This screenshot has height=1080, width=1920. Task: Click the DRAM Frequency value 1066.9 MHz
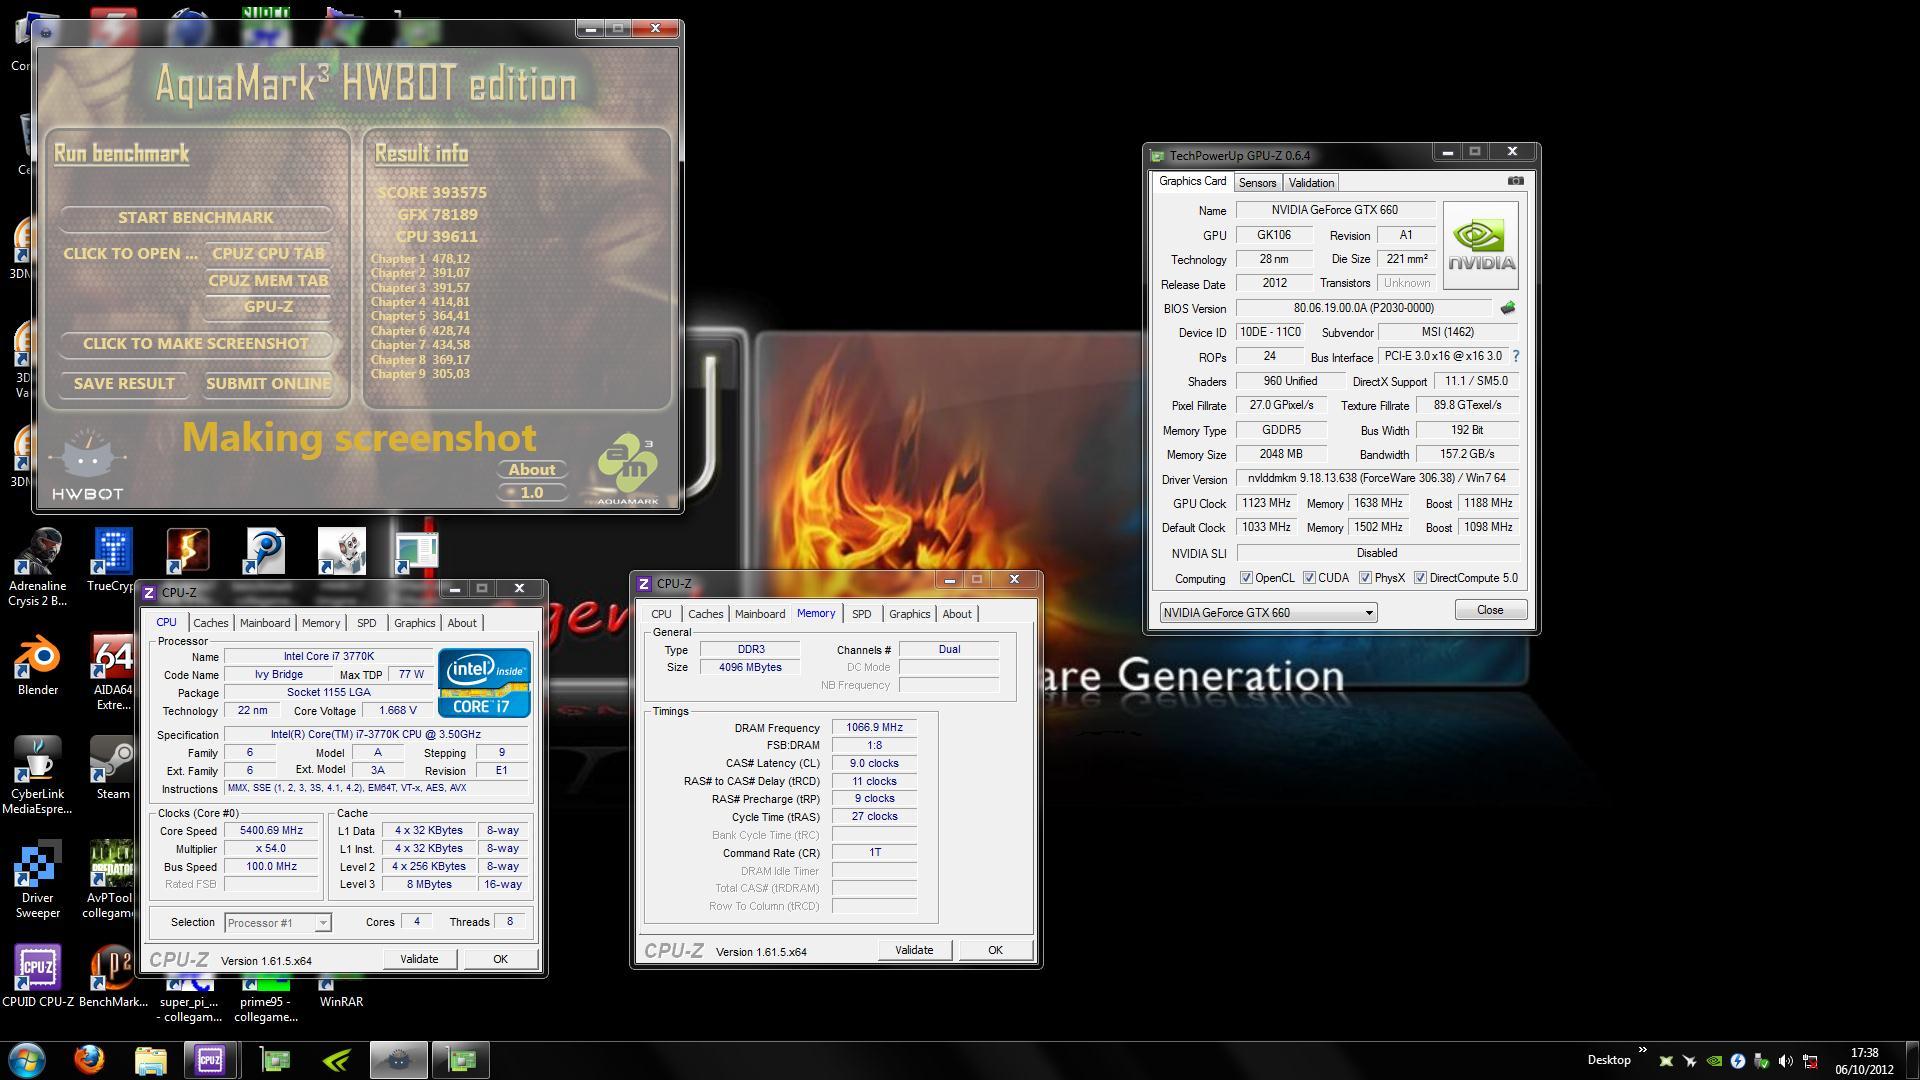tap(874, 728)
